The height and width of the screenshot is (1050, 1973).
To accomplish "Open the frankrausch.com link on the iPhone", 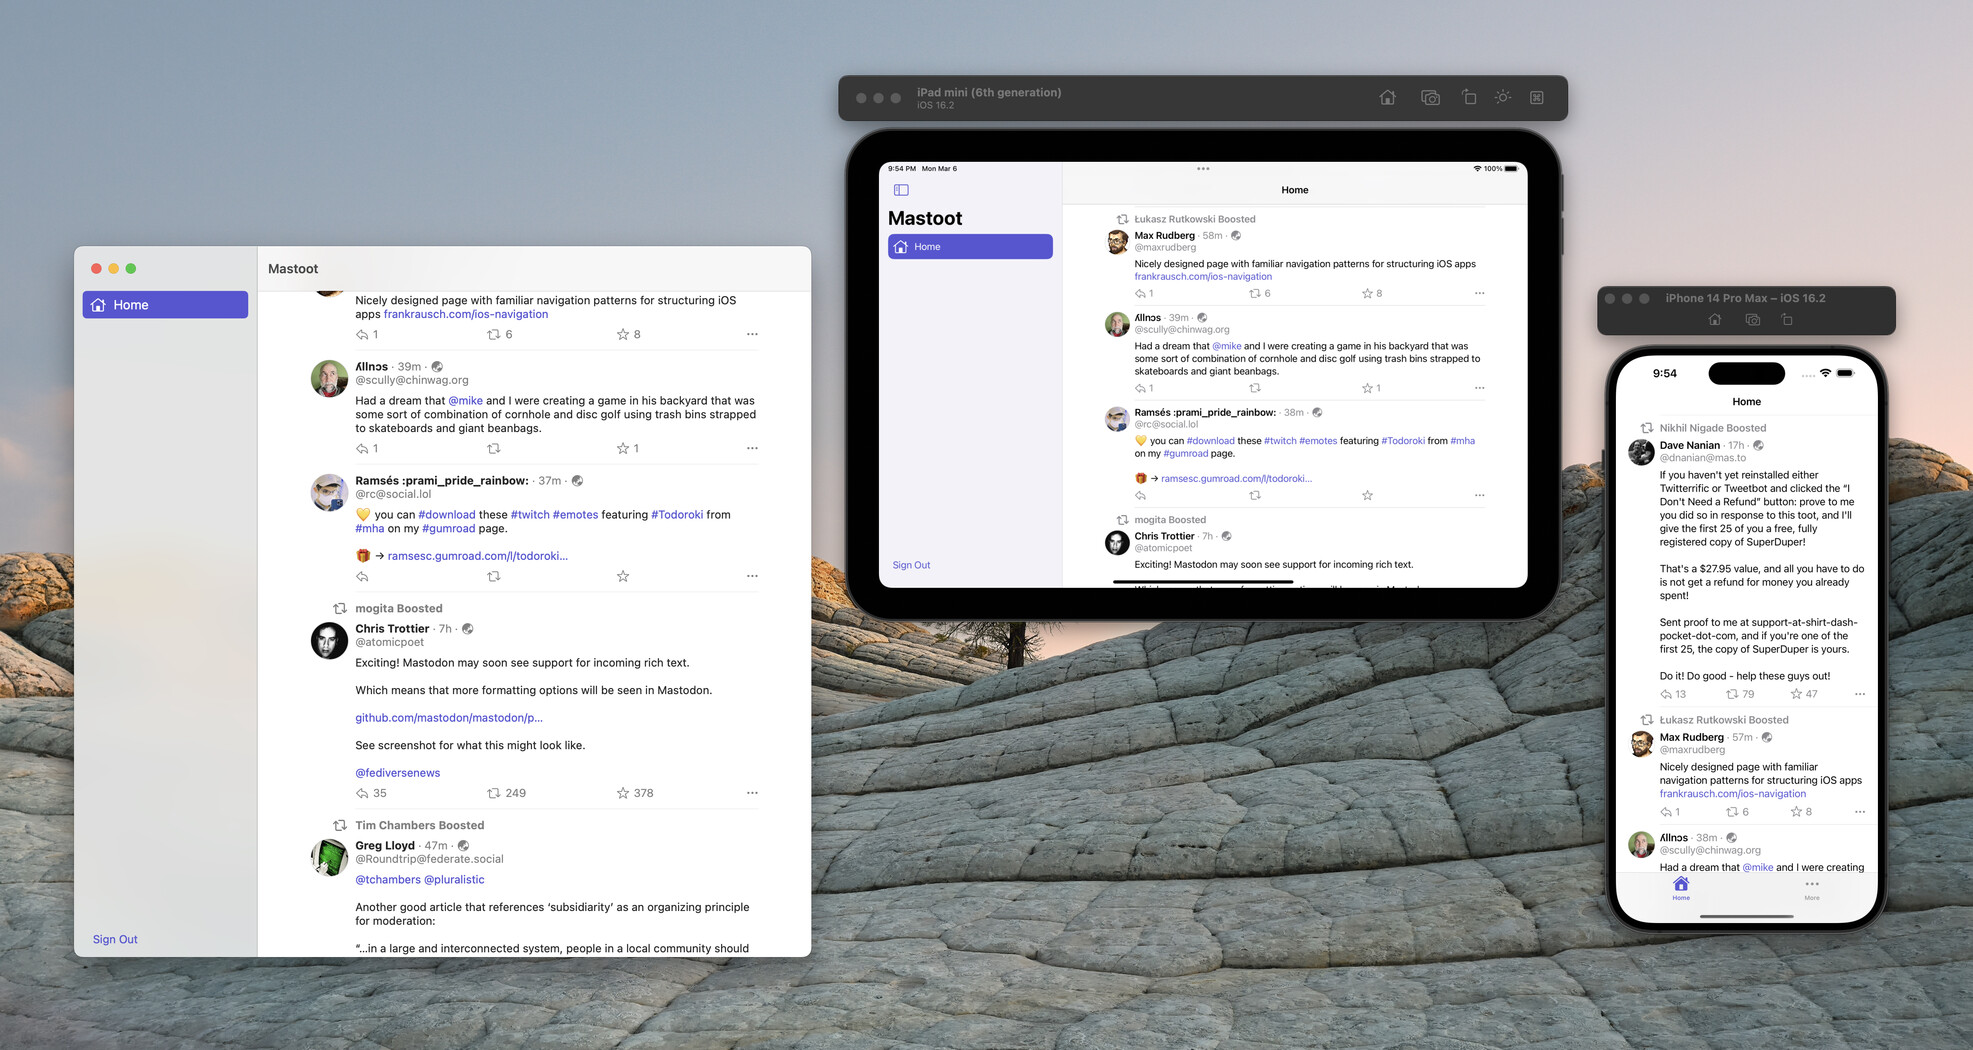I will (x=1733, y=794).
